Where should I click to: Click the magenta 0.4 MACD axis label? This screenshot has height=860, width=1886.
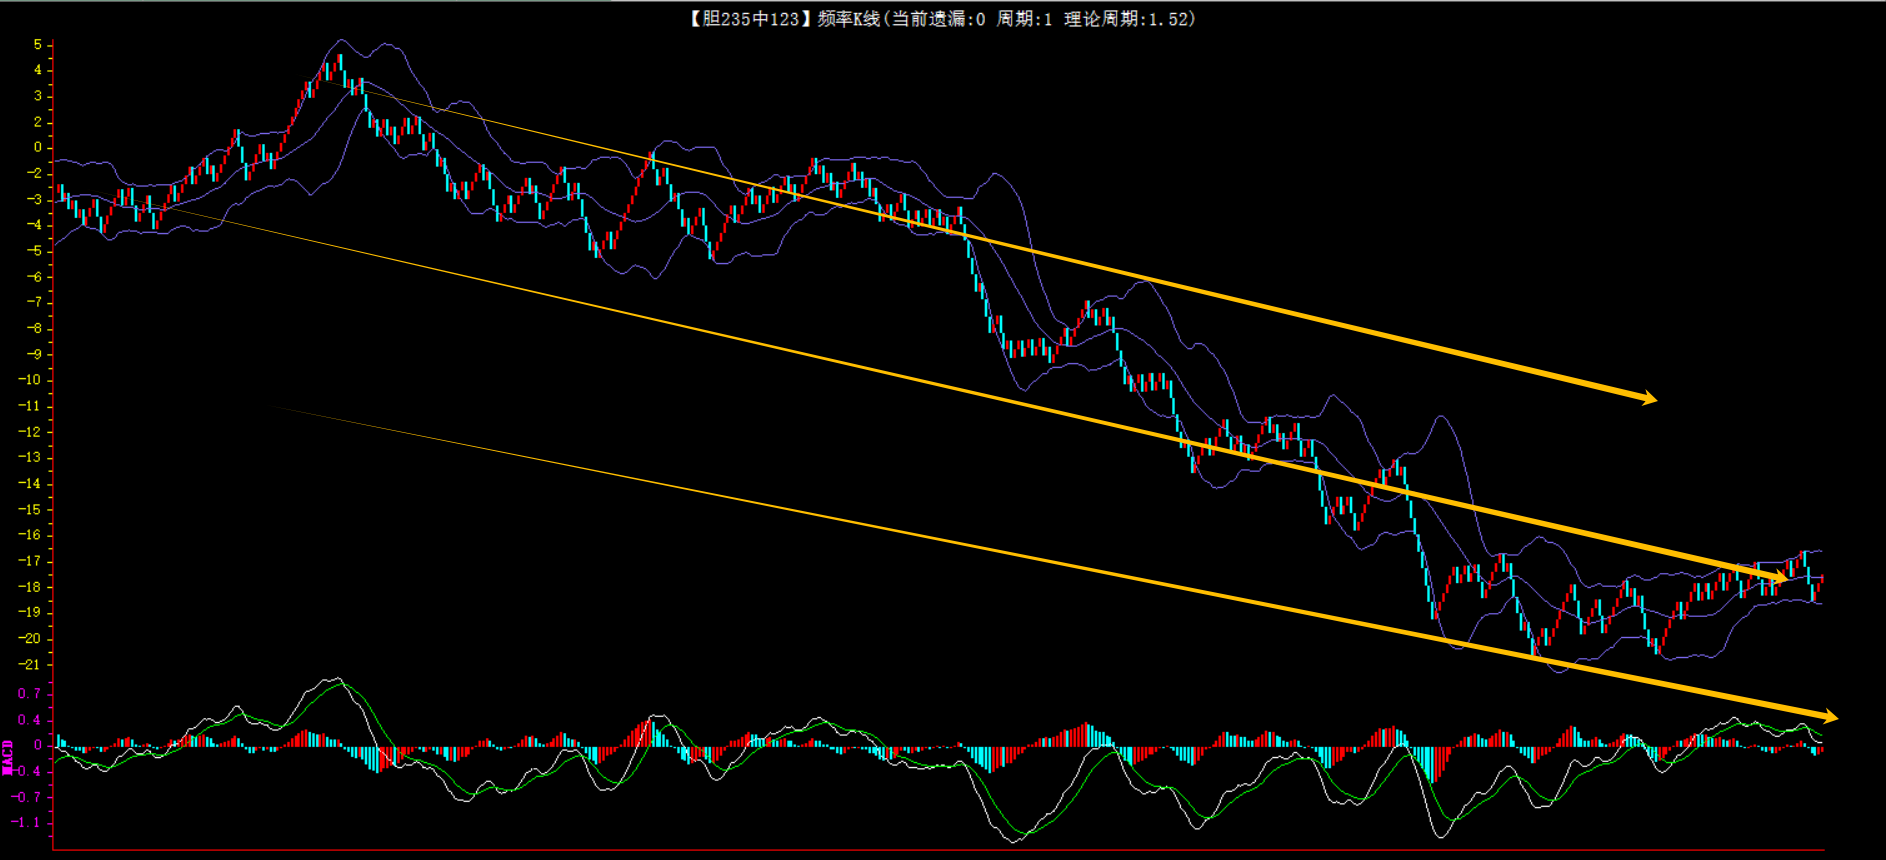[x=29, y=720]
